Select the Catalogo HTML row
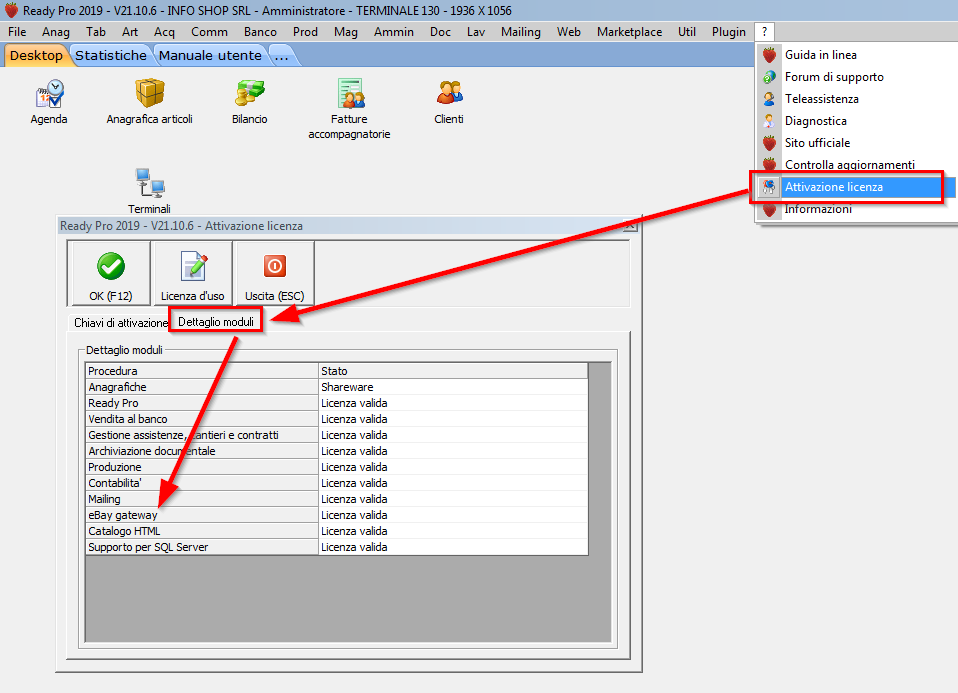This screenshot has height=693, width=958. point(337,530)
